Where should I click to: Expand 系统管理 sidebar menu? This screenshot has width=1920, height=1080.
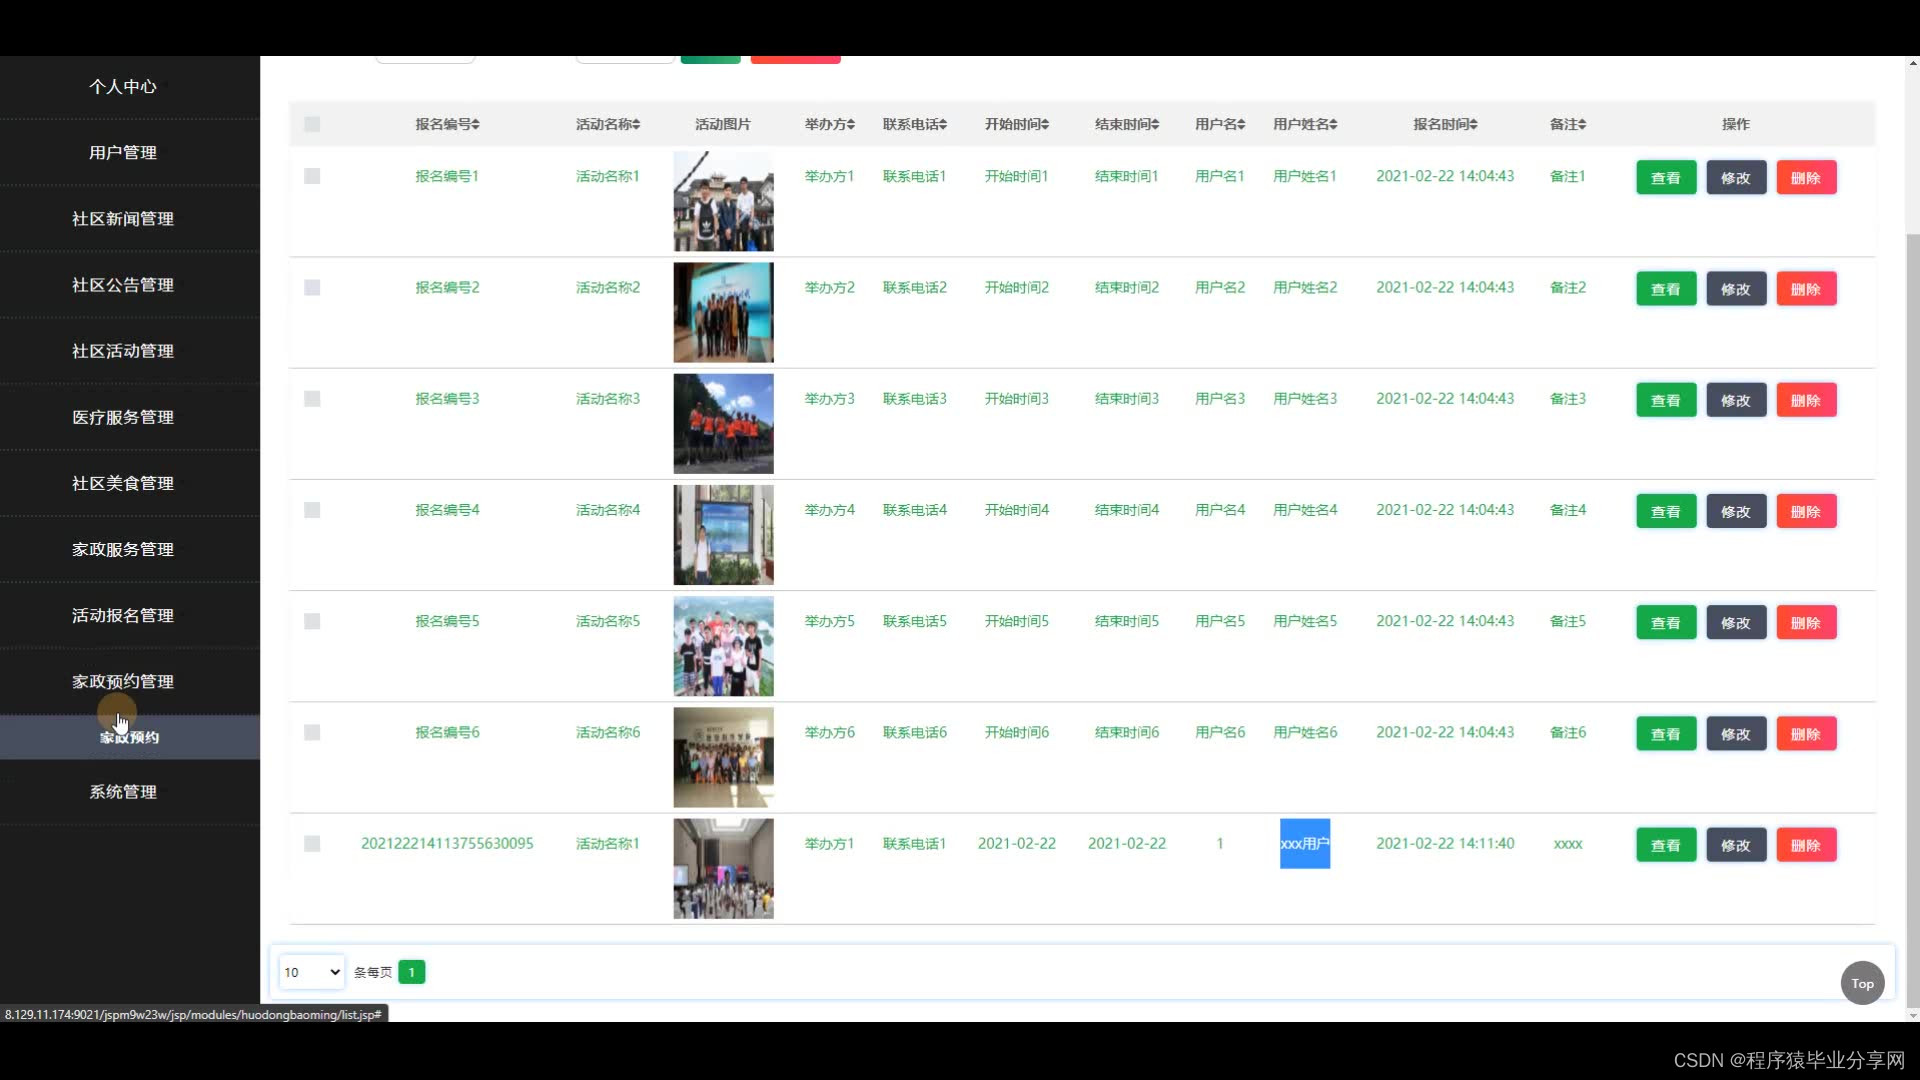click(123, 792)
